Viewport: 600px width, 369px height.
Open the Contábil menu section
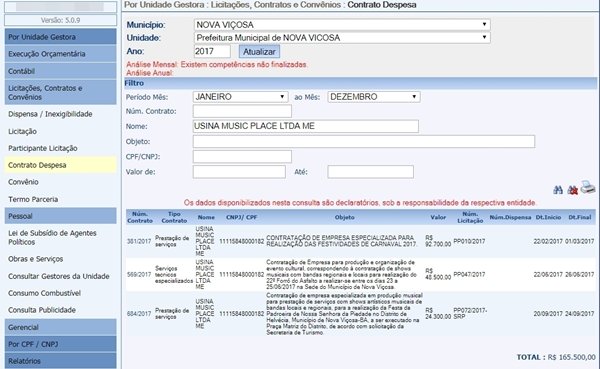(x=60, y=71)
